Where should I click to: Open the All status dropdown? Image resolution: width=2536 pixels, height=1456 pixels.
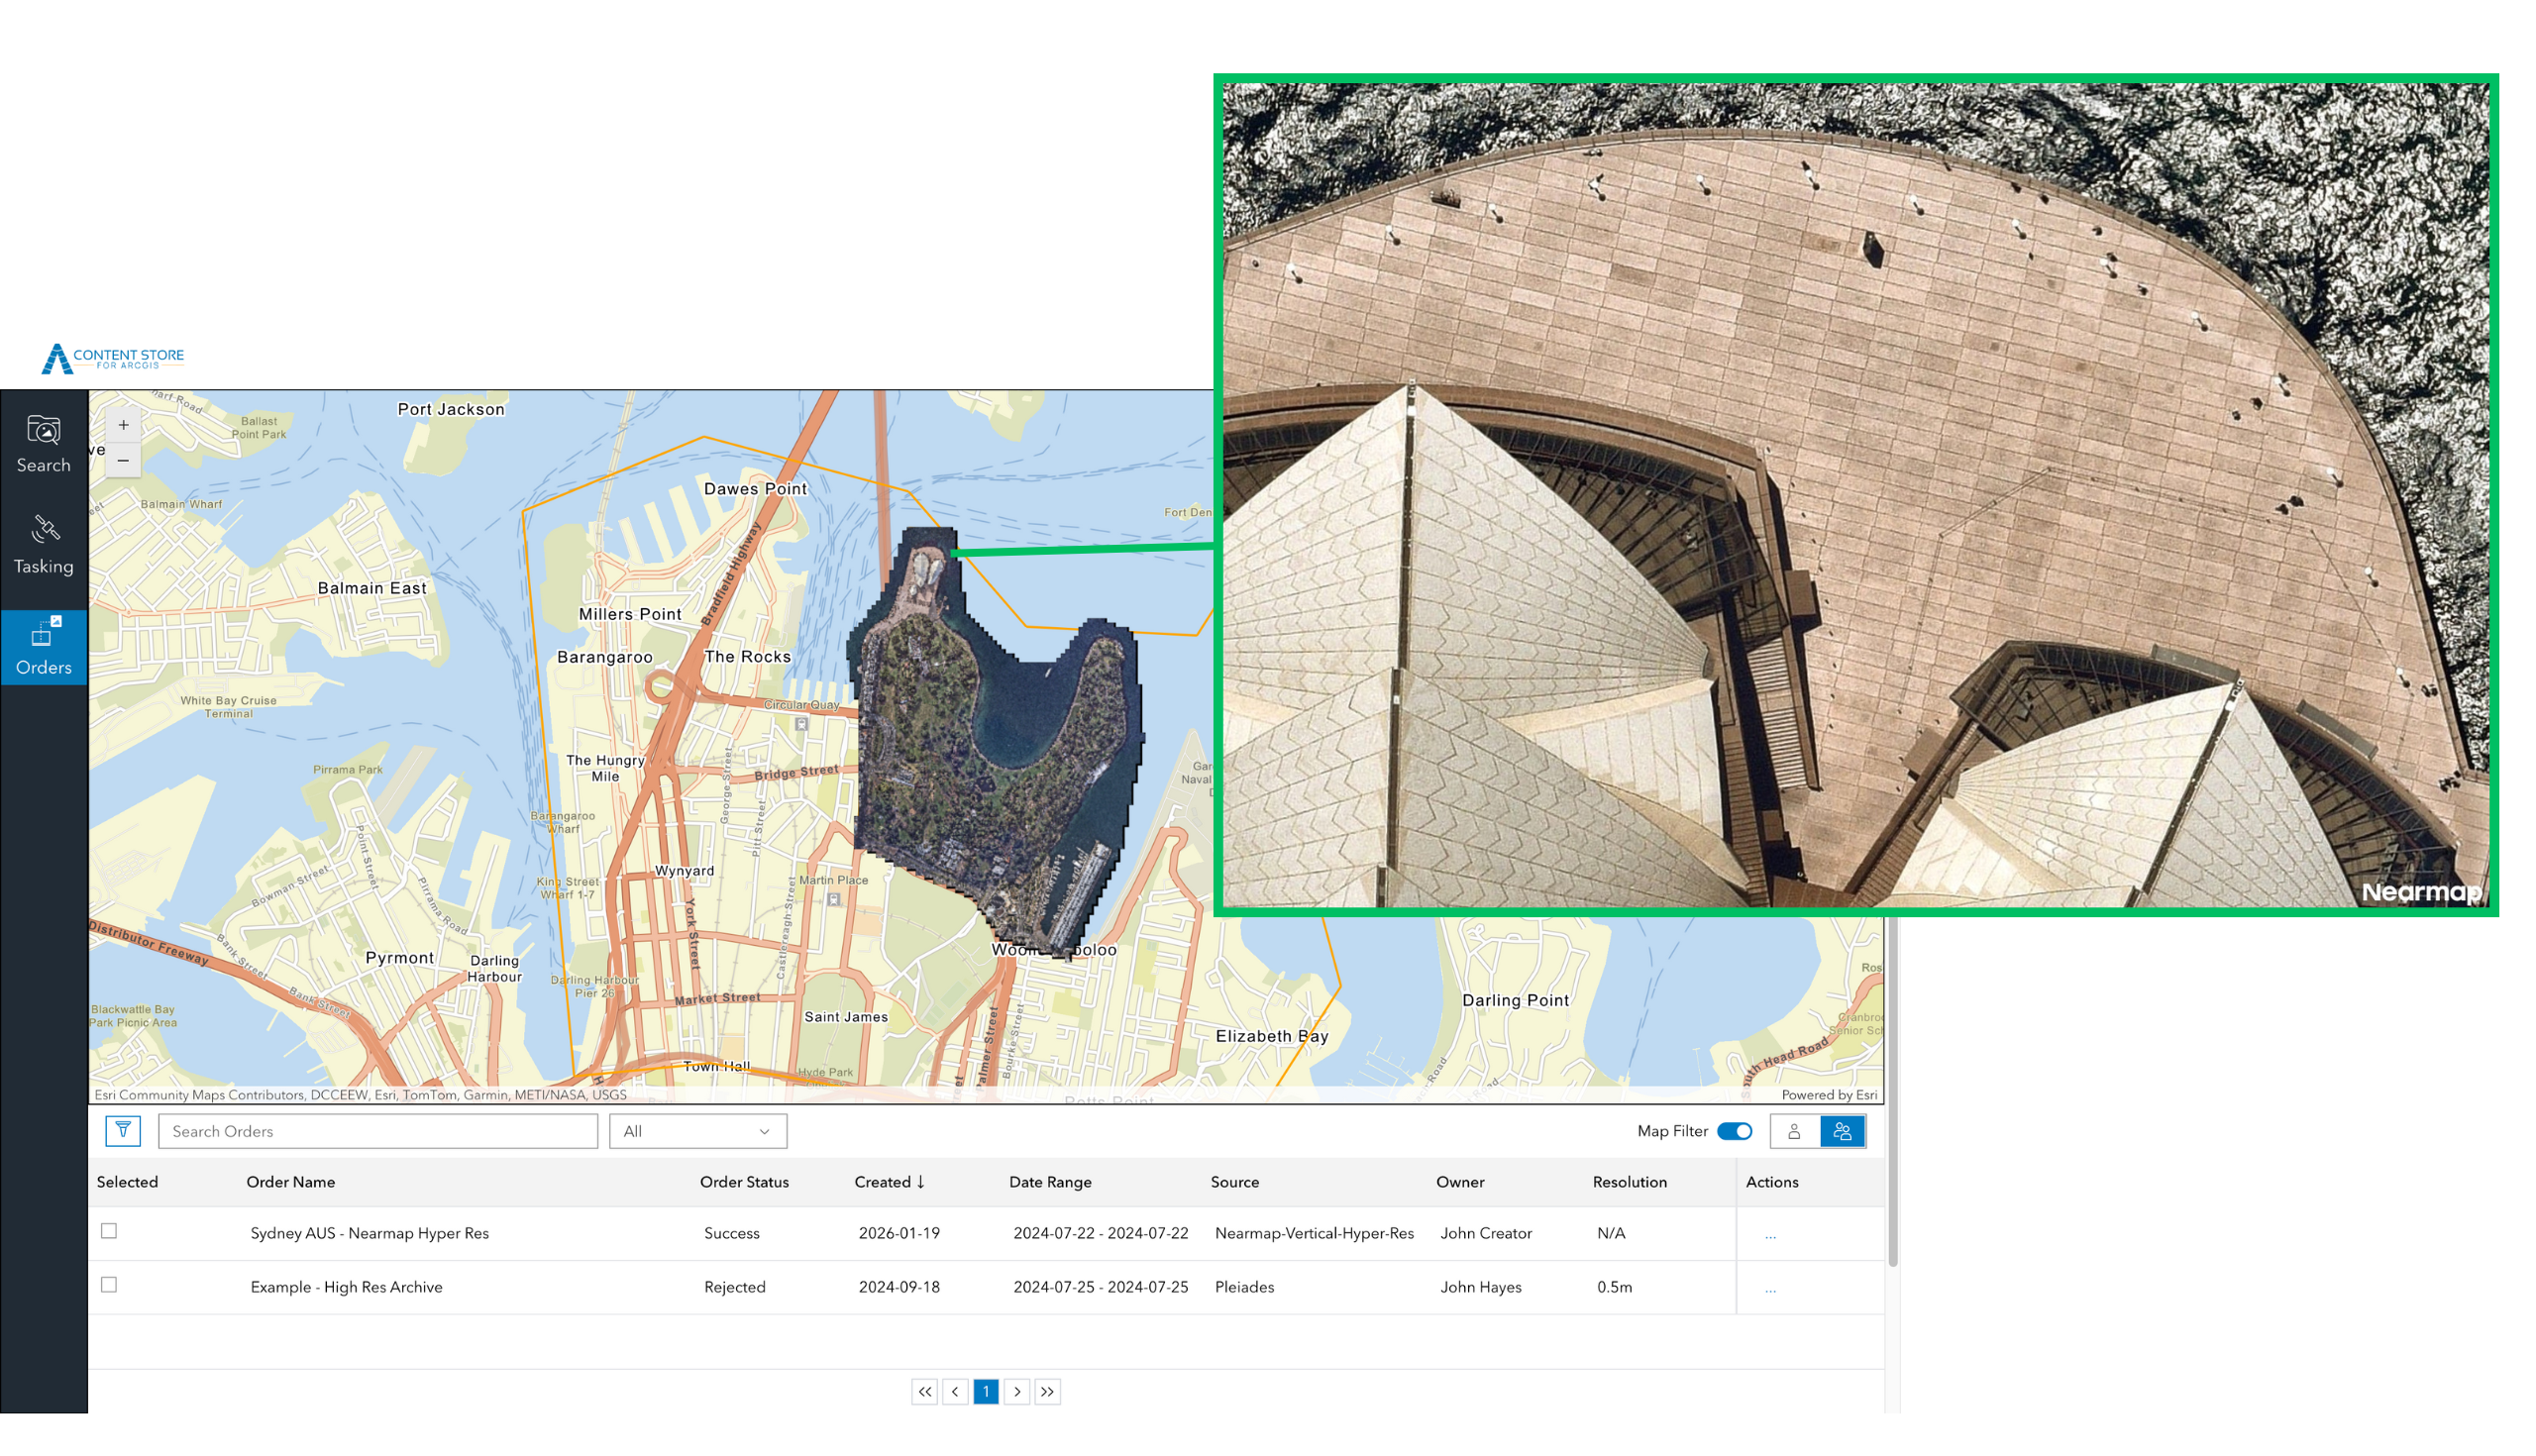click(697, 1131)
